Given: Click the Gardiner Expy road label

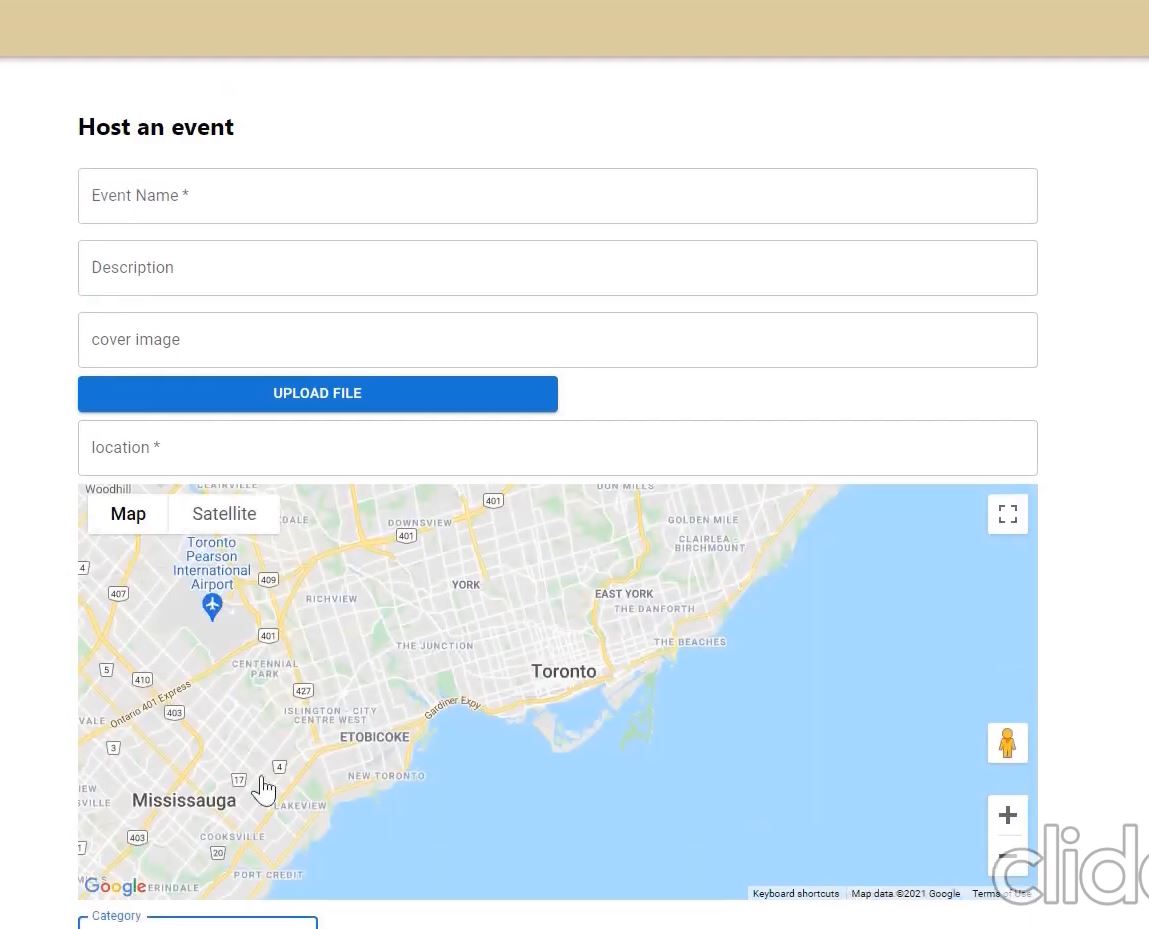Looking at the screenshot, I should [x=453, y=705].
